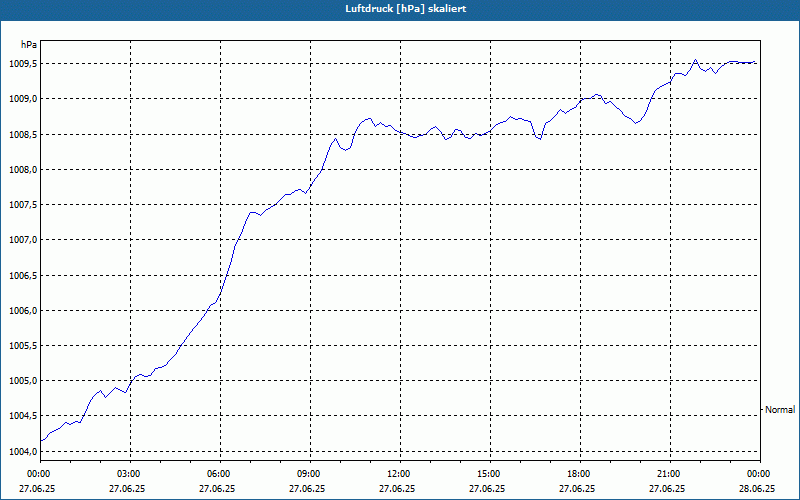Select the 1004,5 axis value

23,416
